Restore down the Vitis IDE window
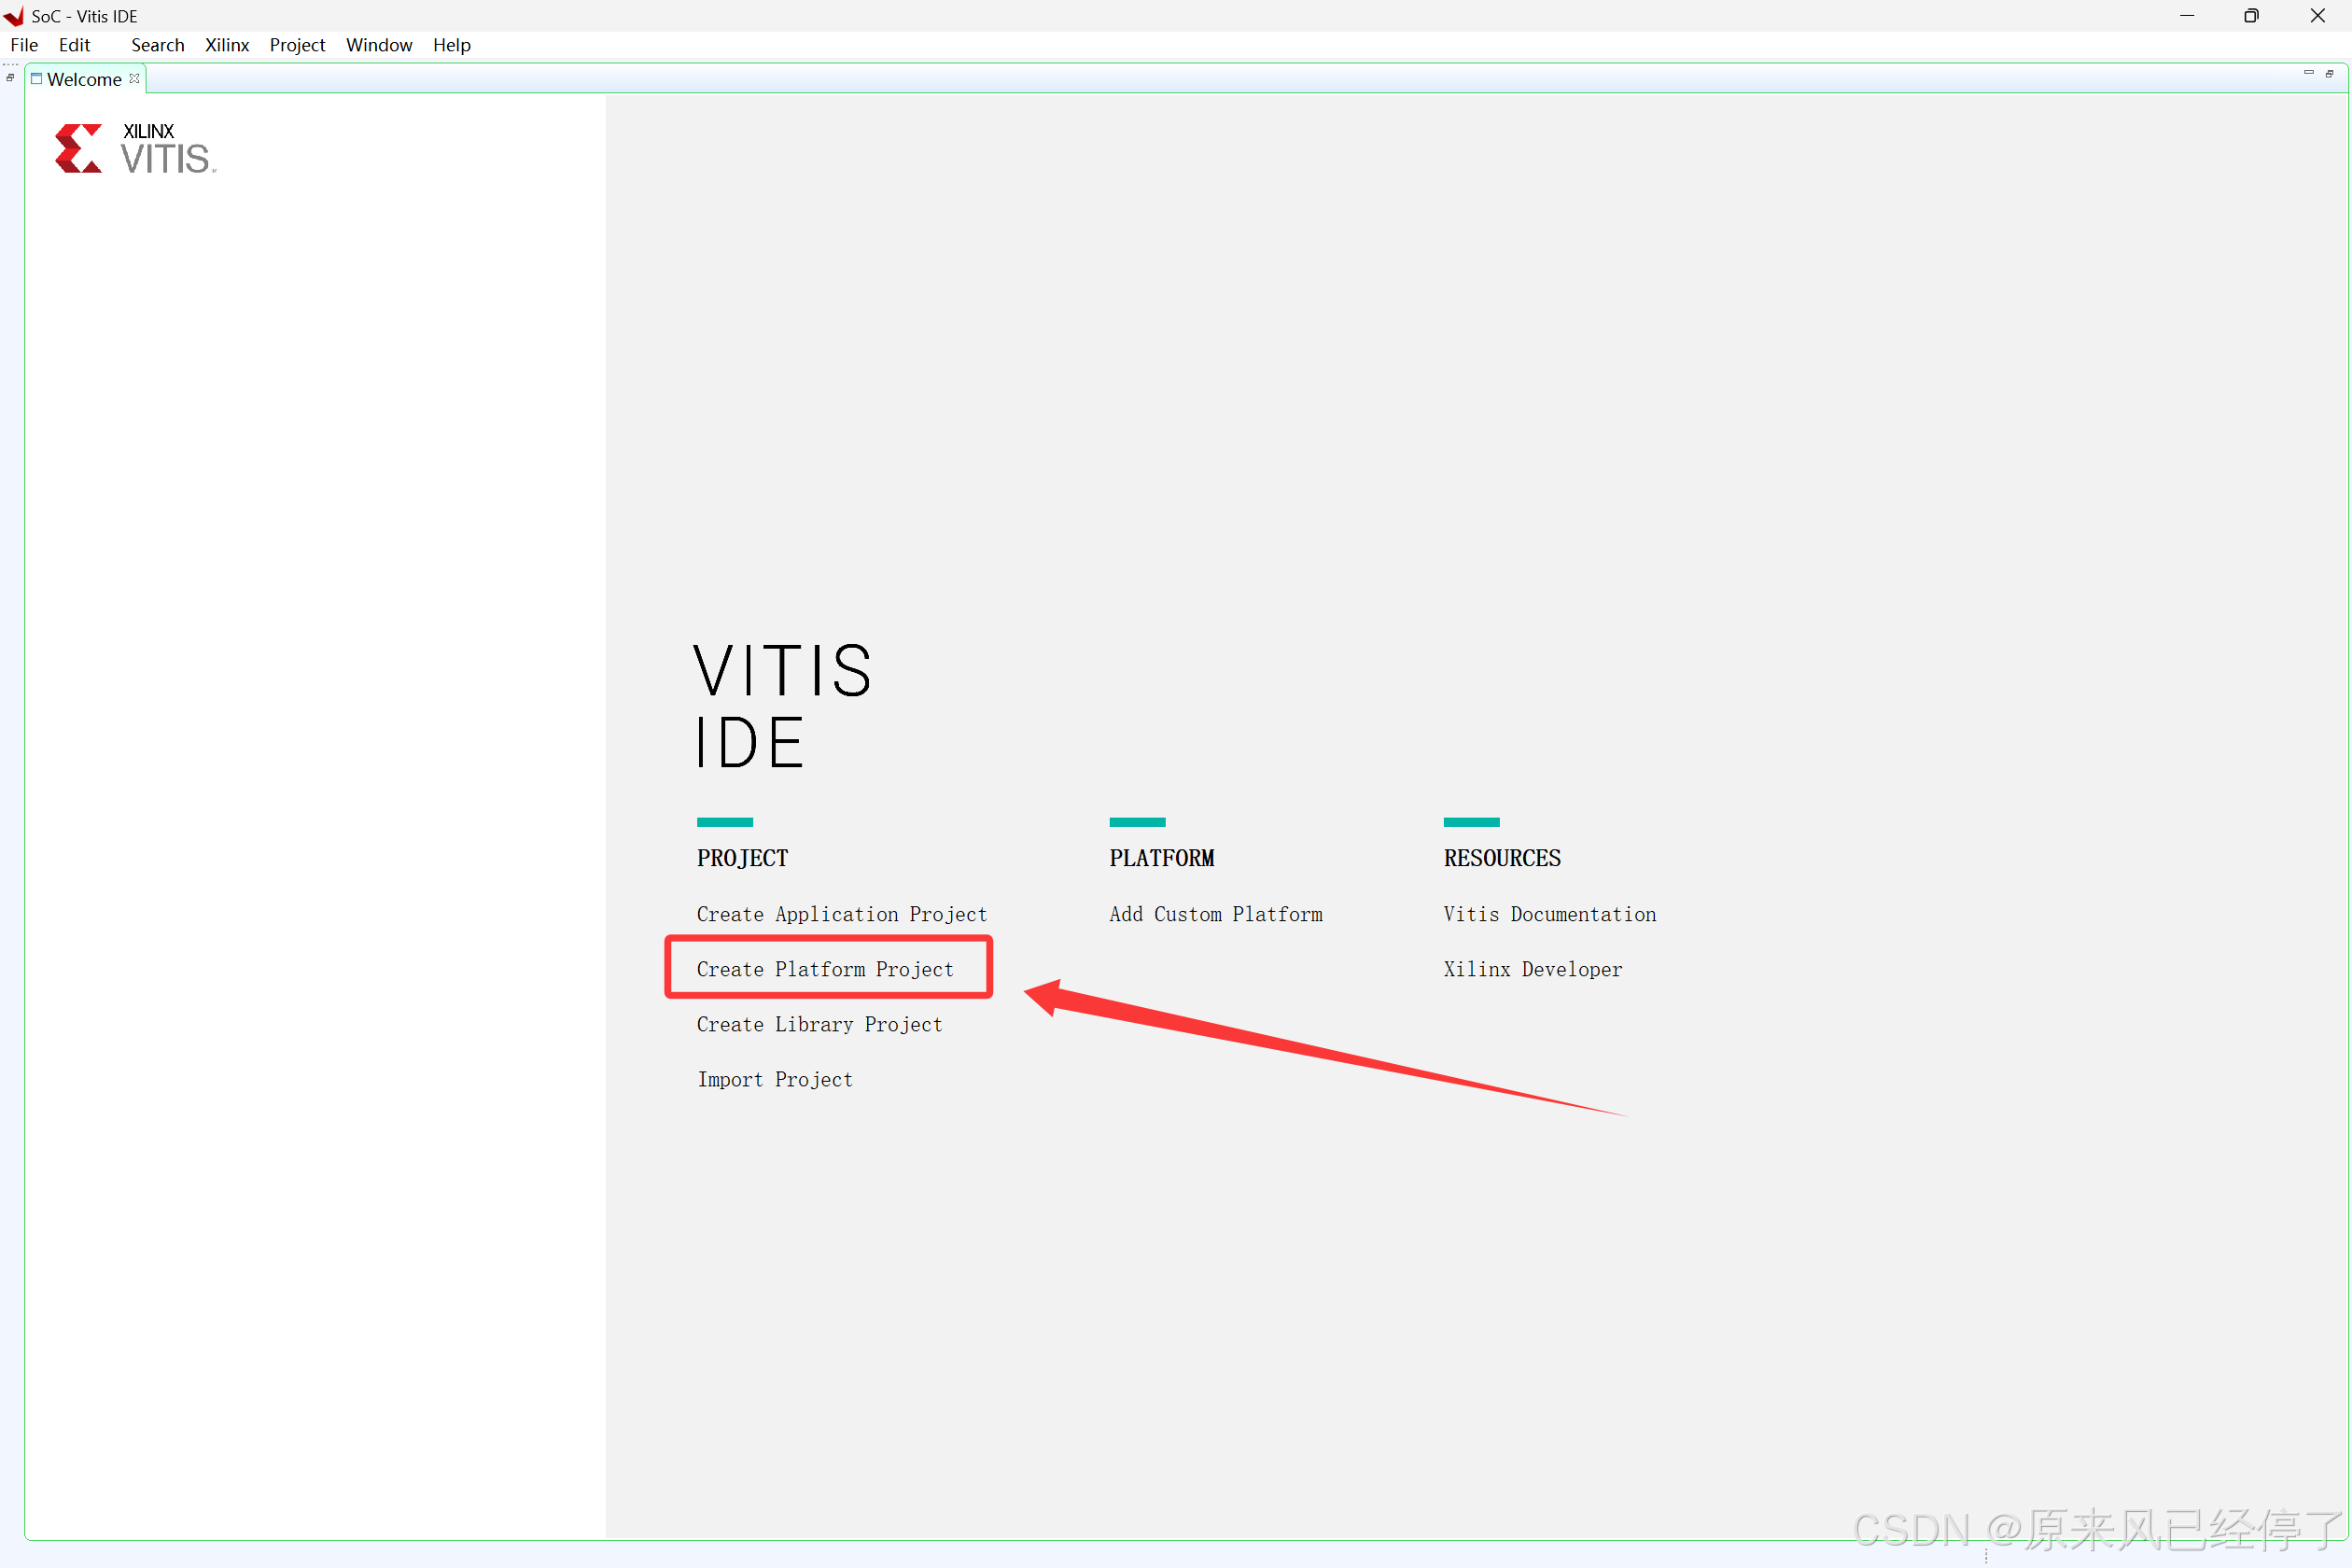 [2251, 16]
